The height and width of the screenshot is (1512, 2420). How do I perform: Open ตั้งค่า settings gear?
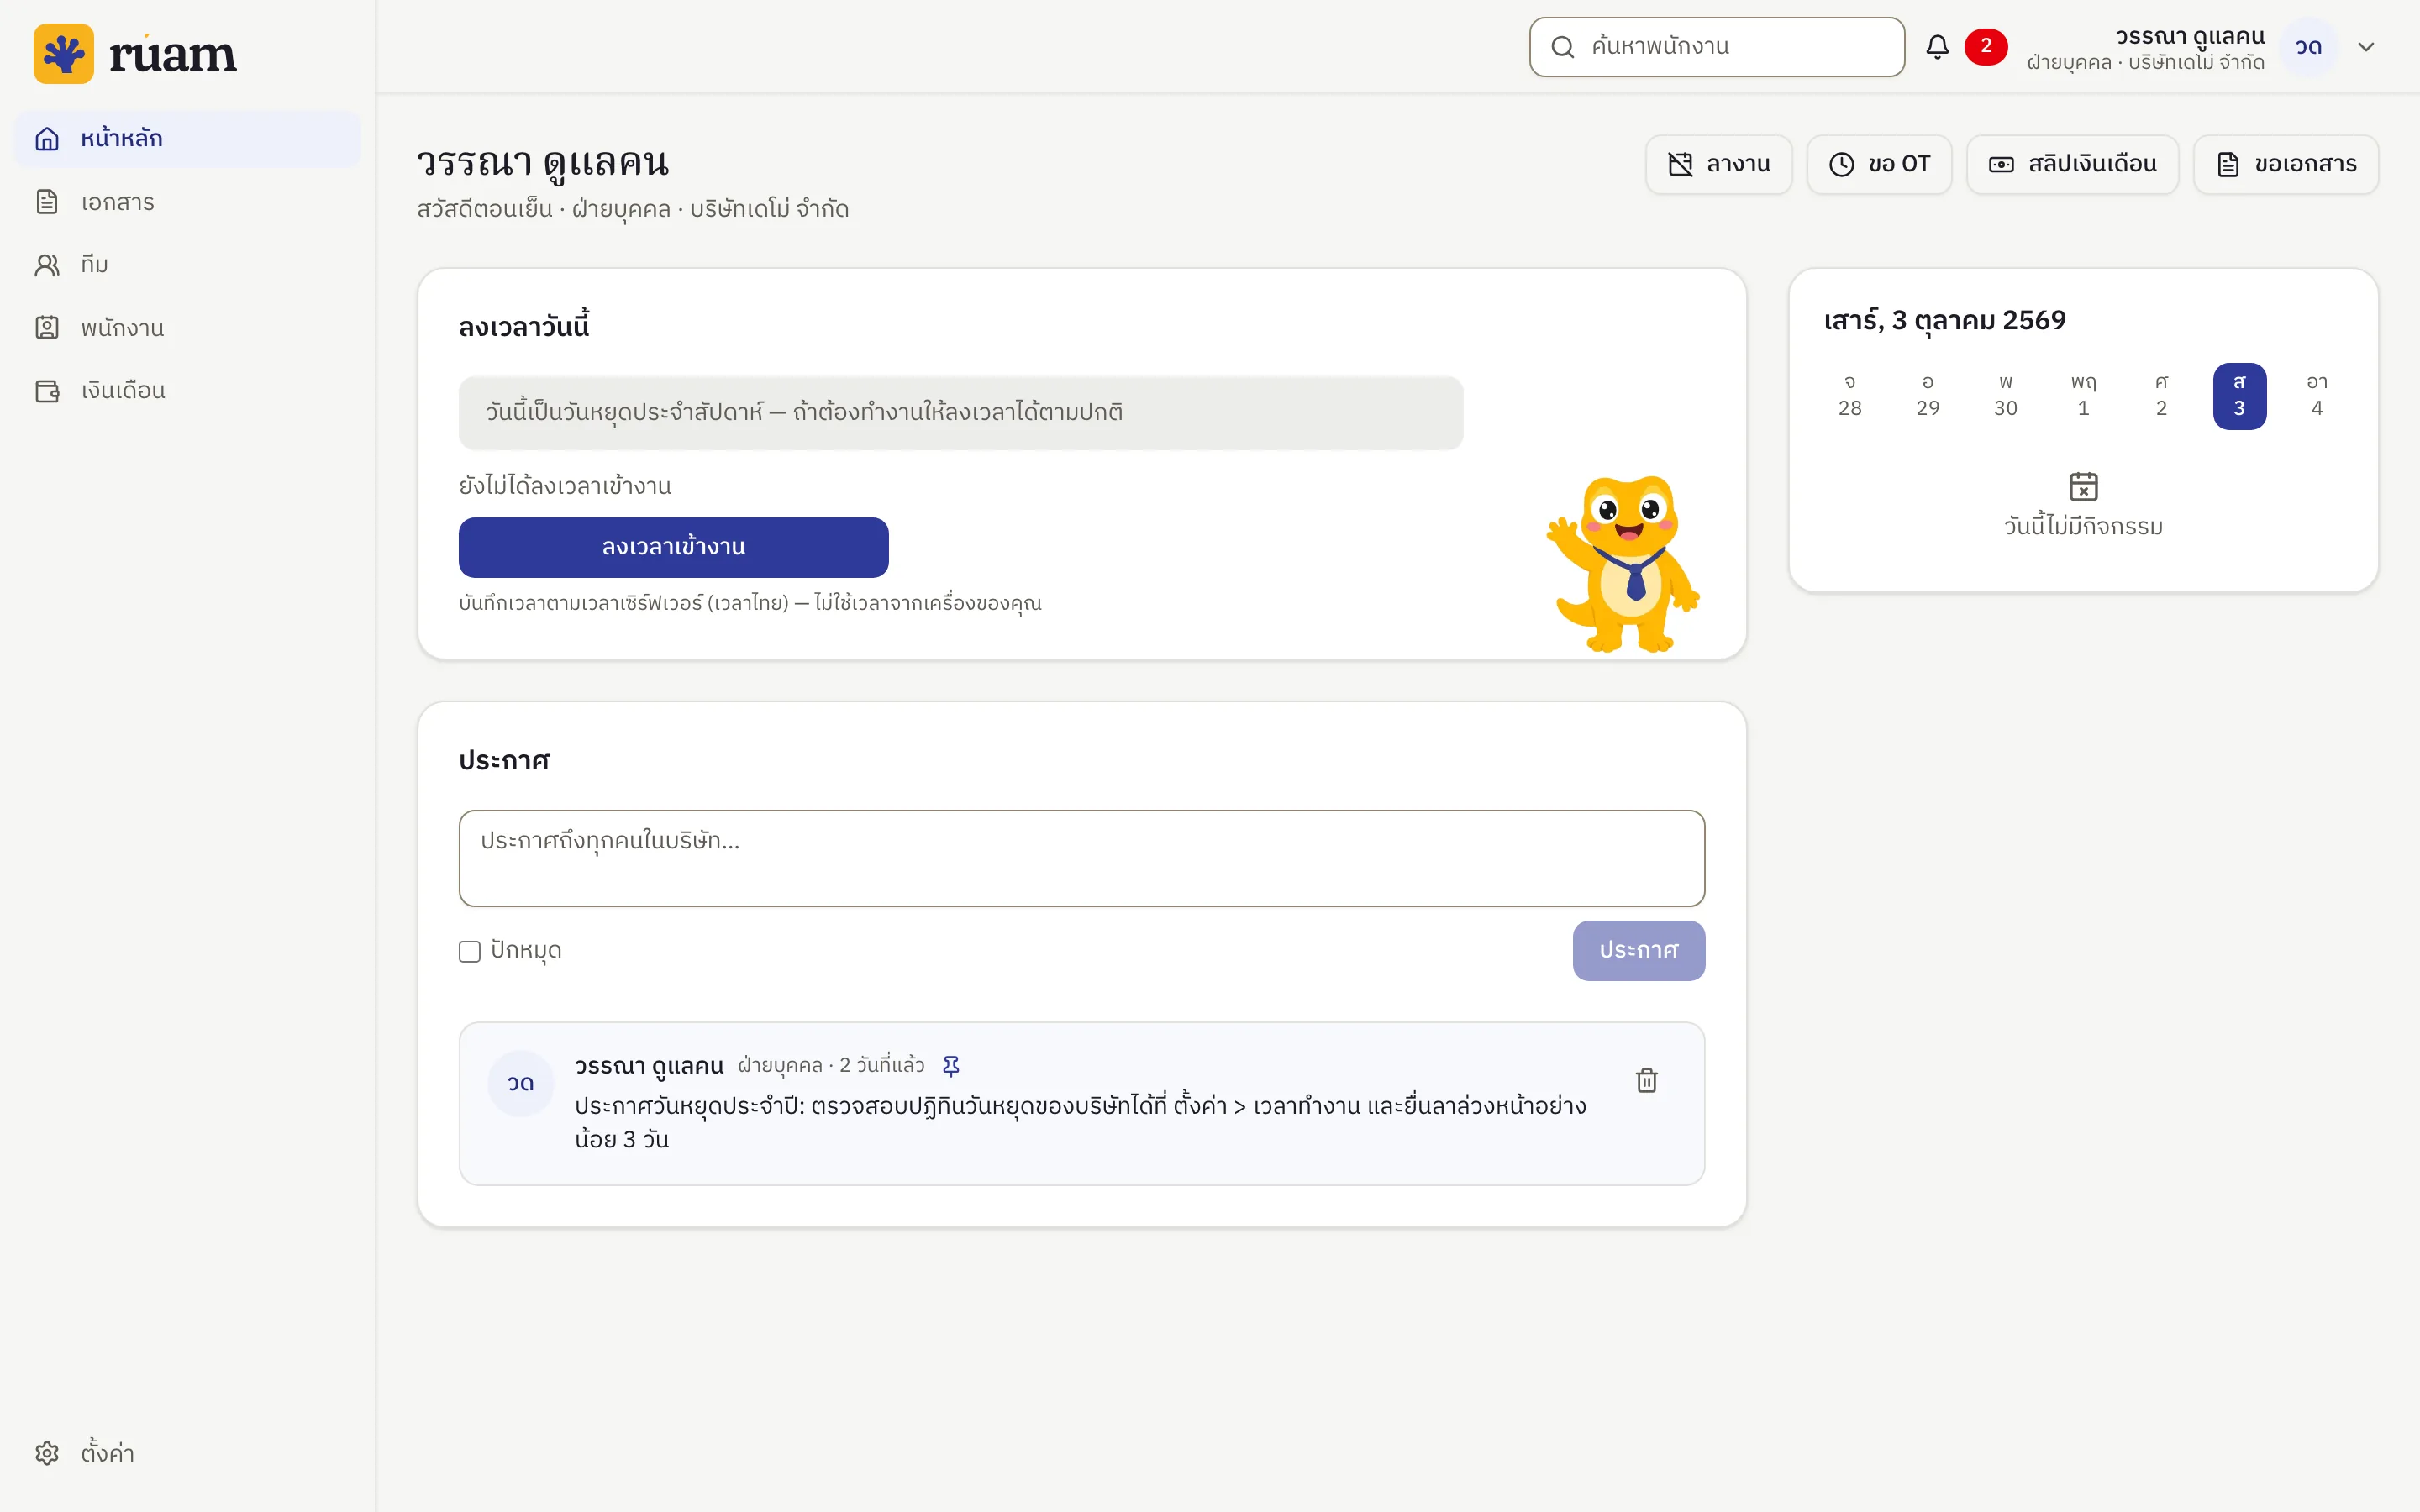[x=47, y=1453]
